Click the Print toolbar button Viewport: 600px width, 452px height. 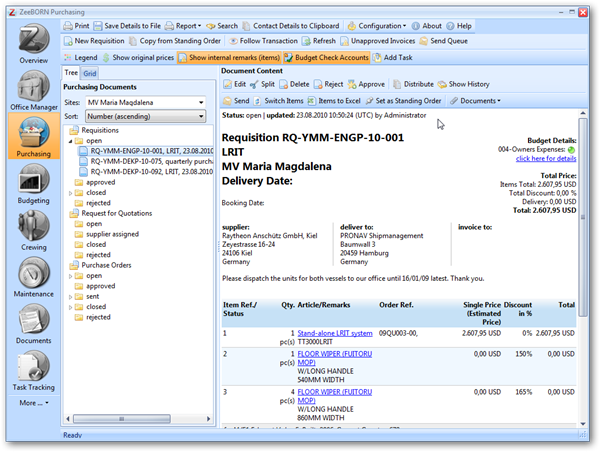click(76, 25)
